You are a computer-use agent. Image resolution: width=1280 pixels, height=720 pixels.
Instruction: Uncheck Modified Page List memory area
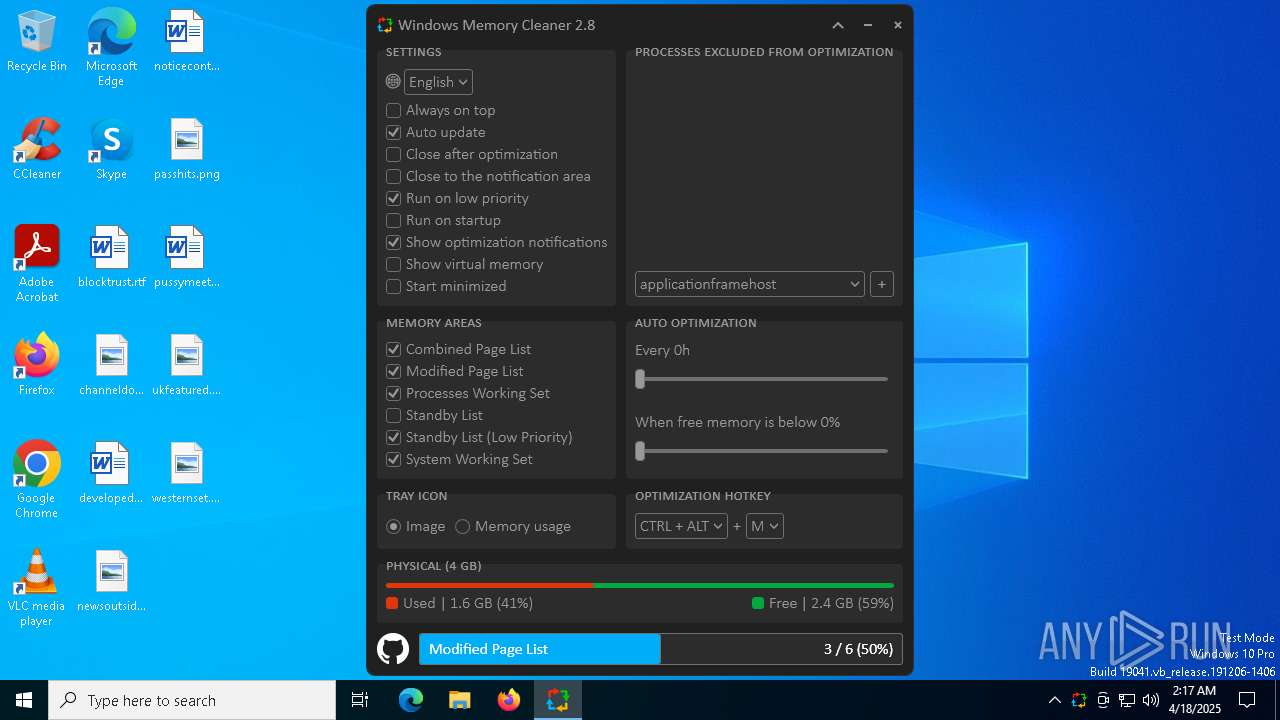coord(455,371)
